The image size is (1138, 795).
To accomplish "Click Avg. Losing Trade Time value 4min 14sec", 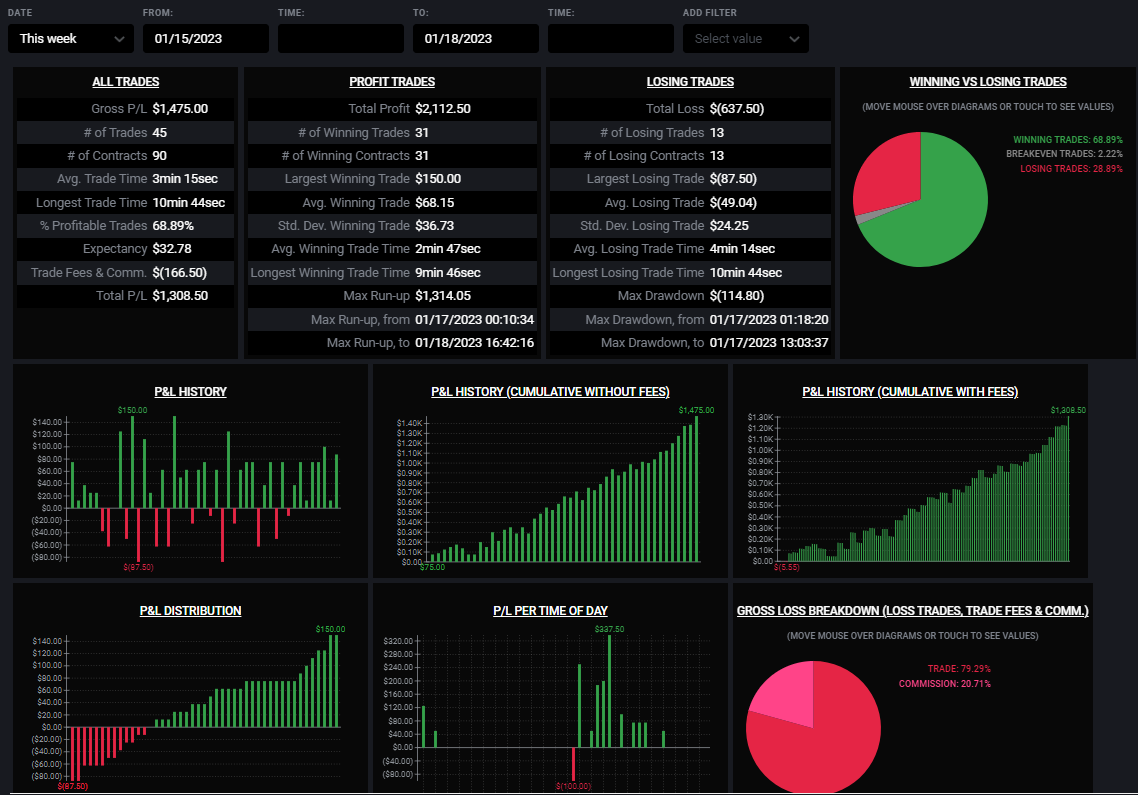I will point(742,249).
